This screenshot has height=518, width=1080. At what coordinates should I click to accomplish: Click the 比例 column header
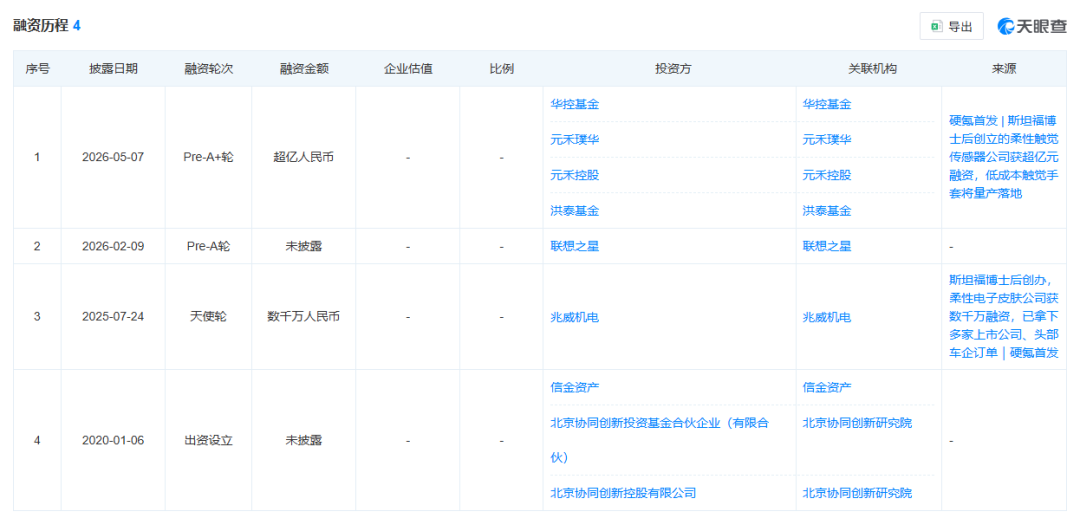pos(501,69)
